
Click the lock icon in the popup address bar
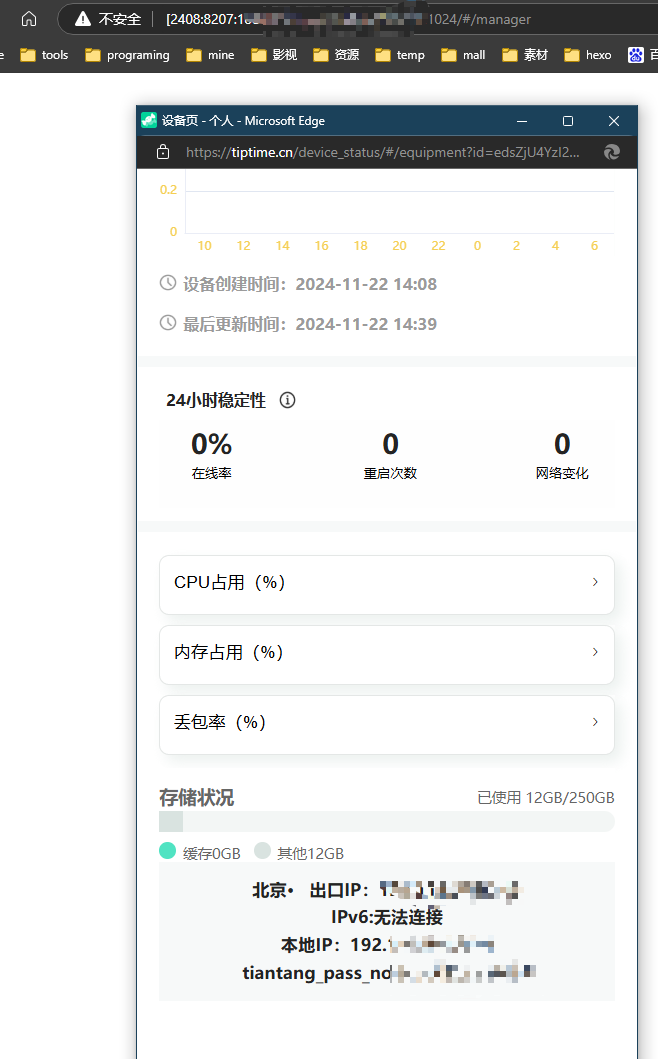tap(163, 152)
